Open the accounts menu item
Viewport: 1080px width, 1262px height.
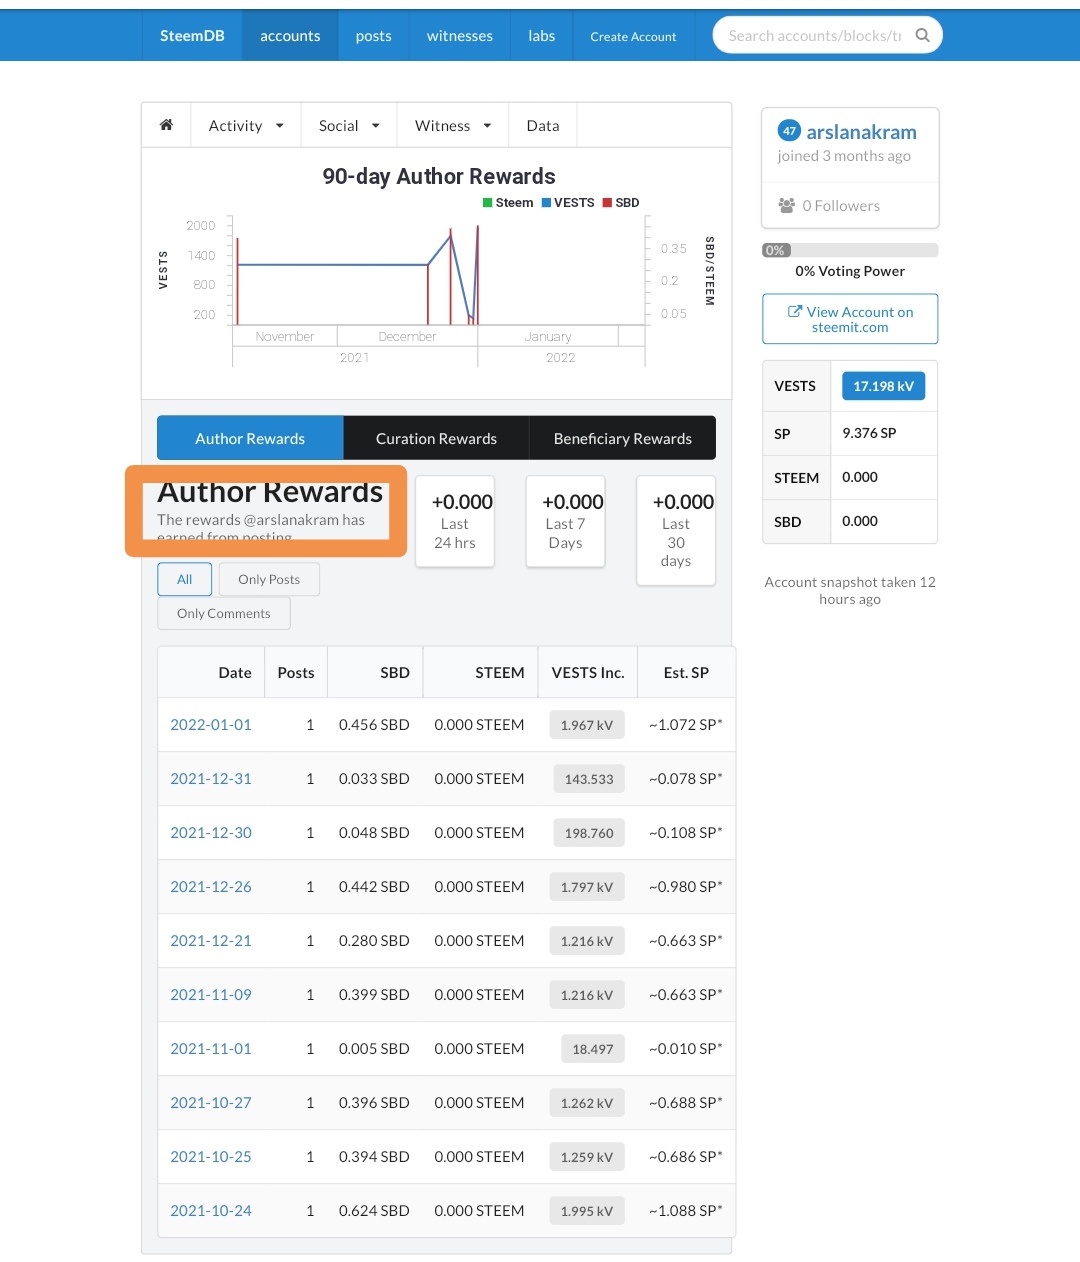tap(290, 36)
